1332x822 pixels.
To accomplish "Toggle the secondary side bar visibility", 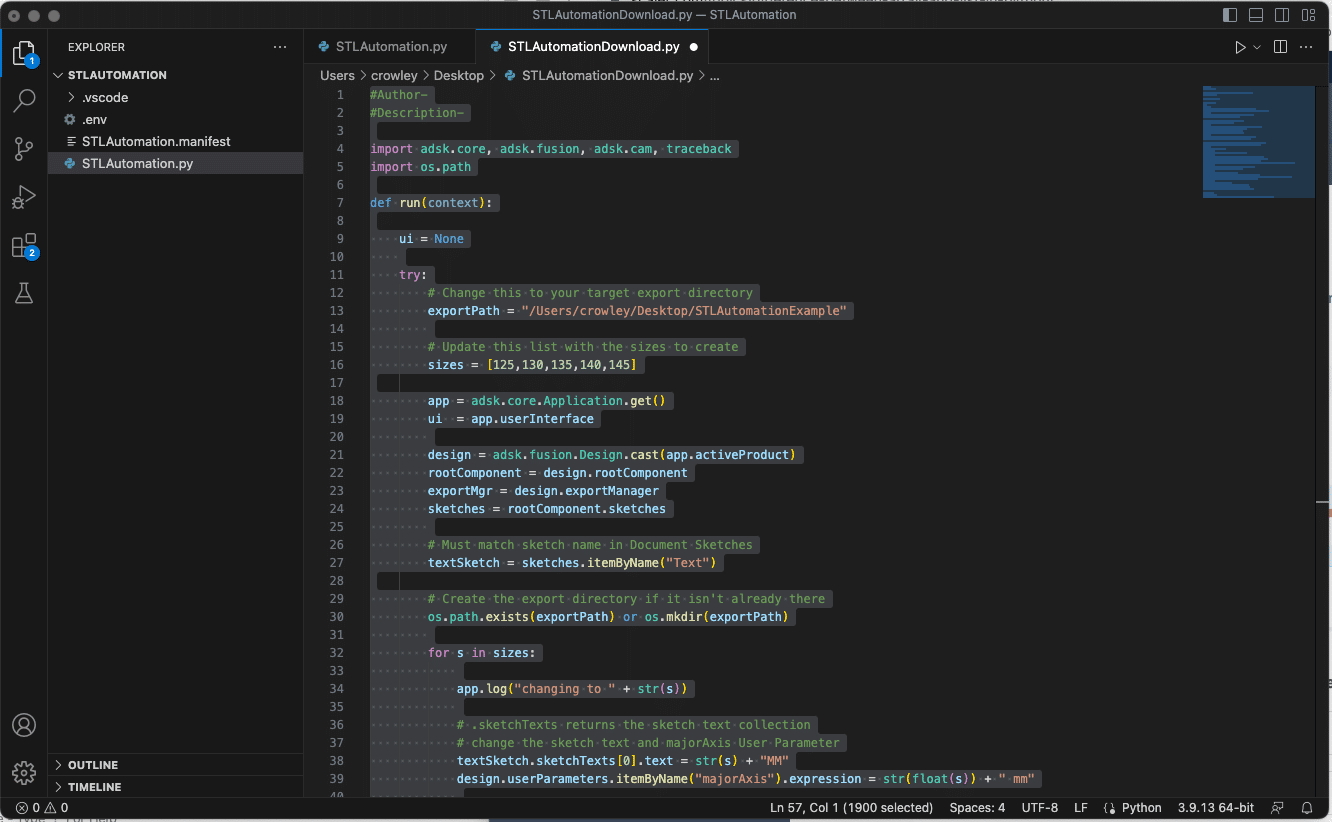I will (1282, 15).
